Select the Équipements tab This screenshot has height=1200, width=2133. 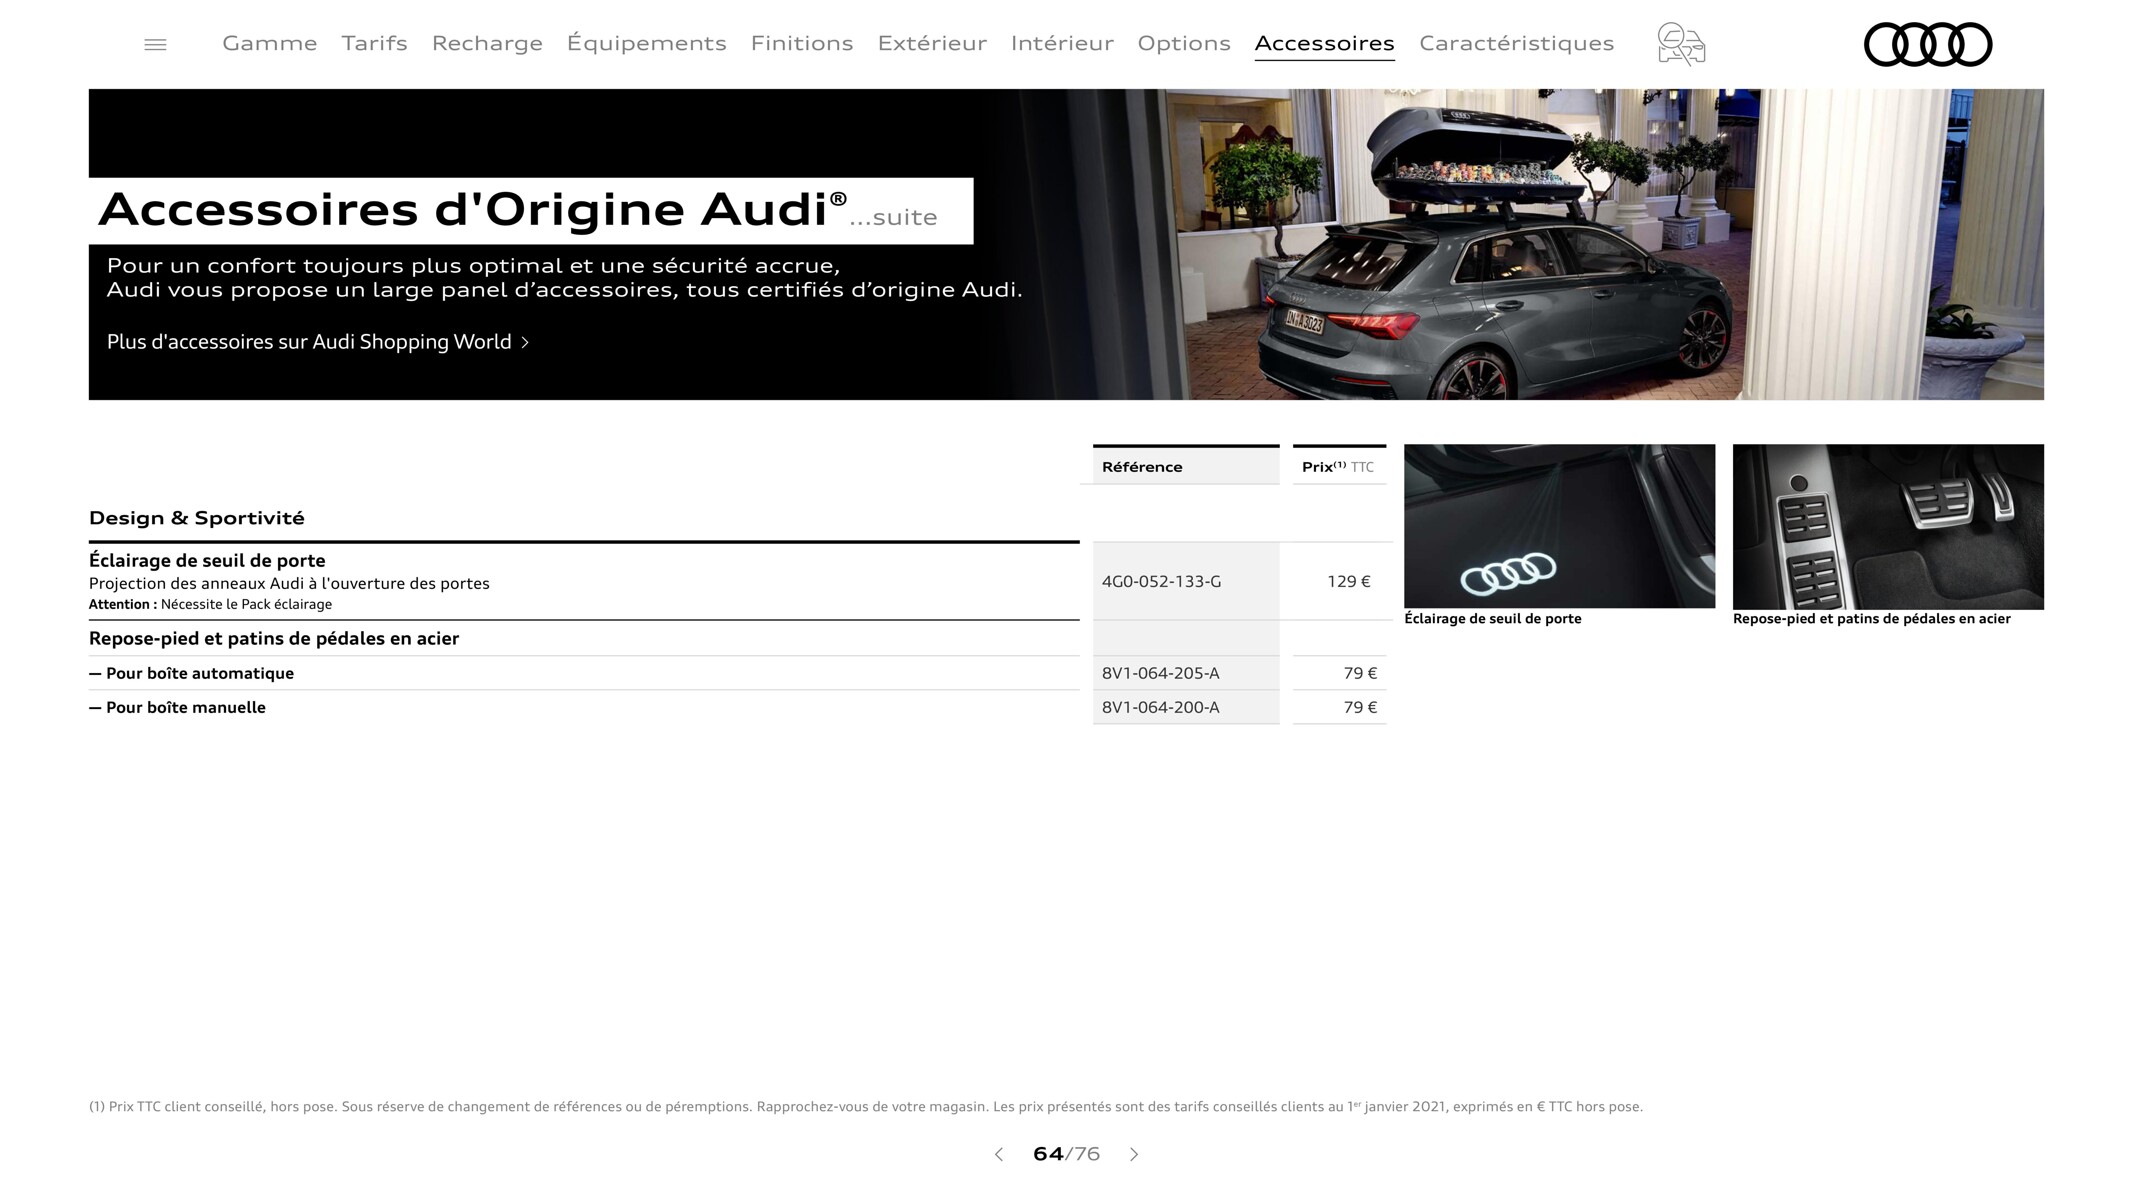[646, 43]
